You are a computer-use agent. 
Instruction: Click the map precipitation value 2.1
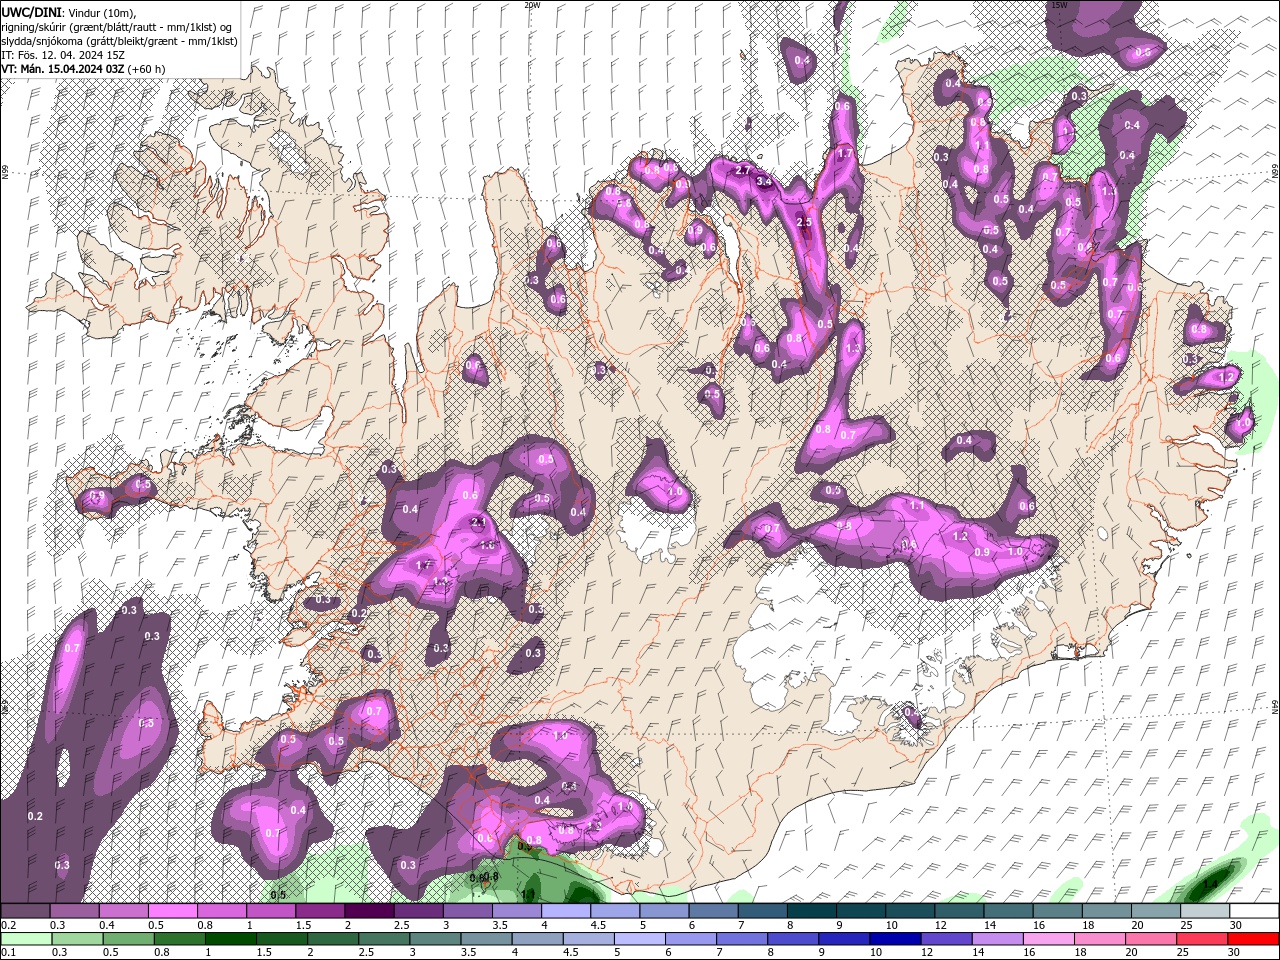pyautogui.click(x=478, y=522)
